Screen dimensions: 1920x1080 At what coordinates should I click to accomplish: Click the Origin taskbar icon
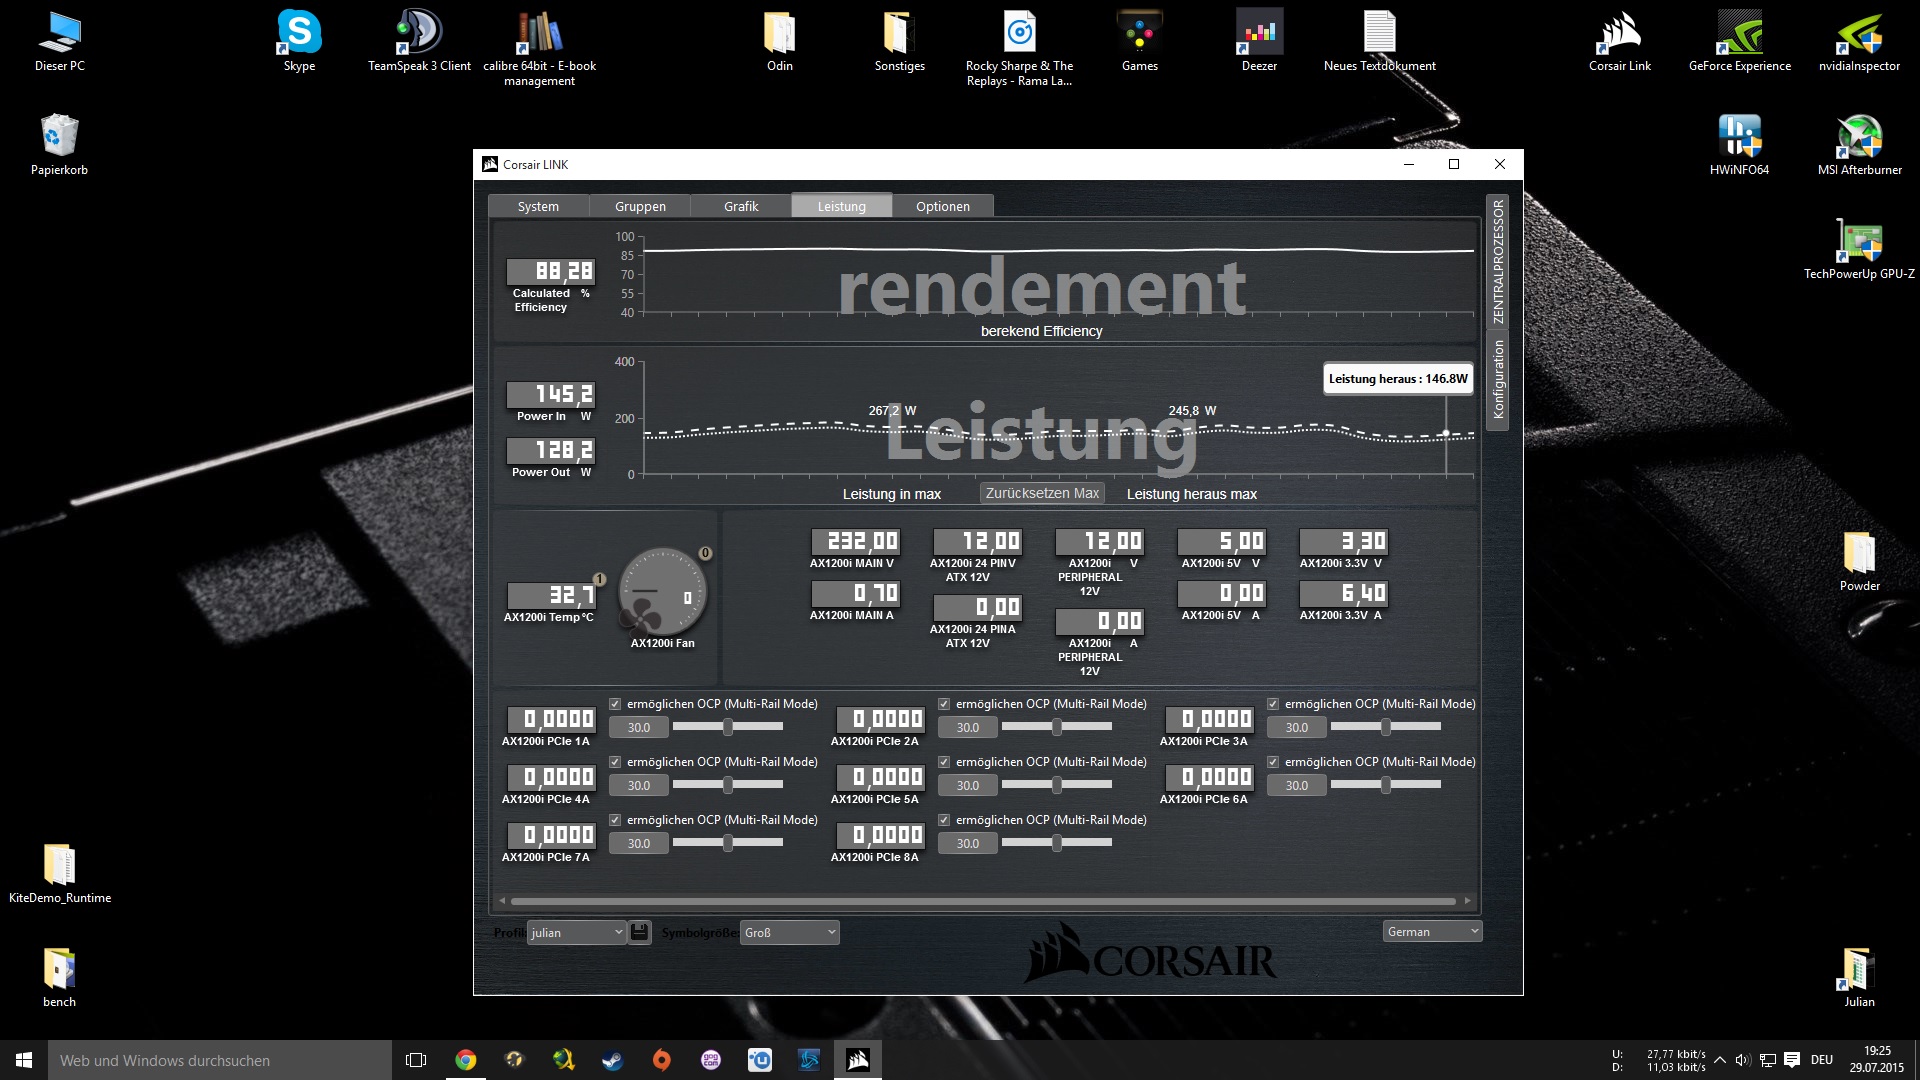tap(661, 1060)
